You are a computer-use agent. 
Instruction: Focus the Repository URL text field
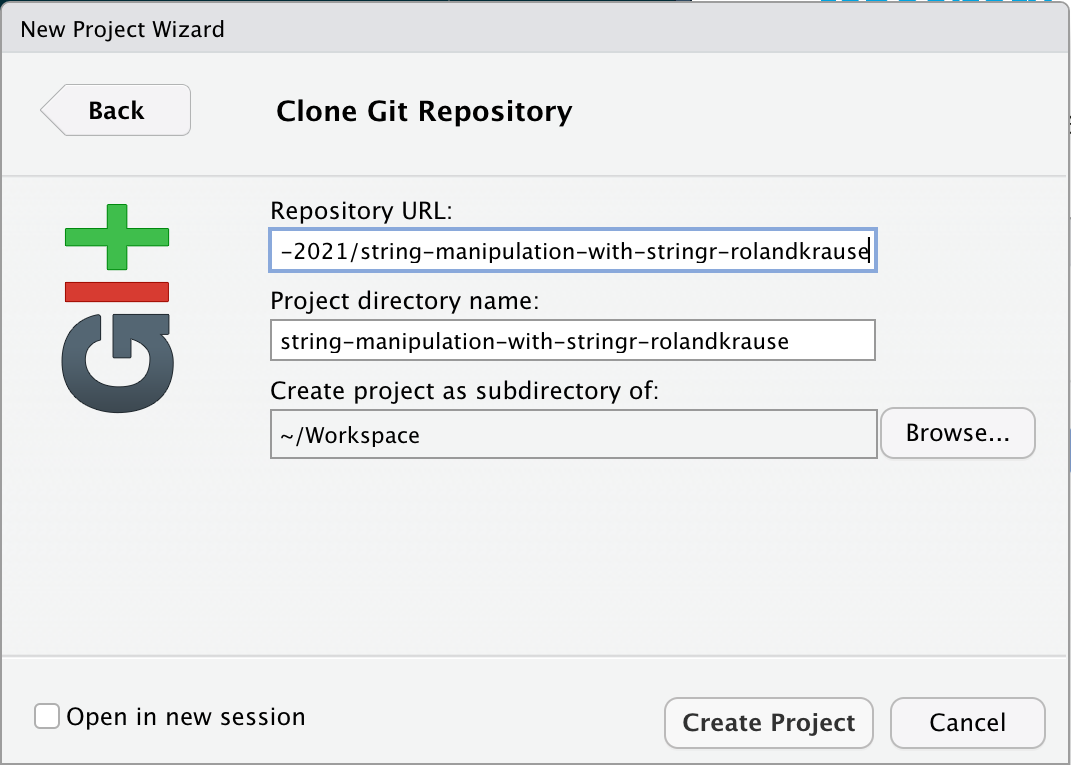(572, 252)
